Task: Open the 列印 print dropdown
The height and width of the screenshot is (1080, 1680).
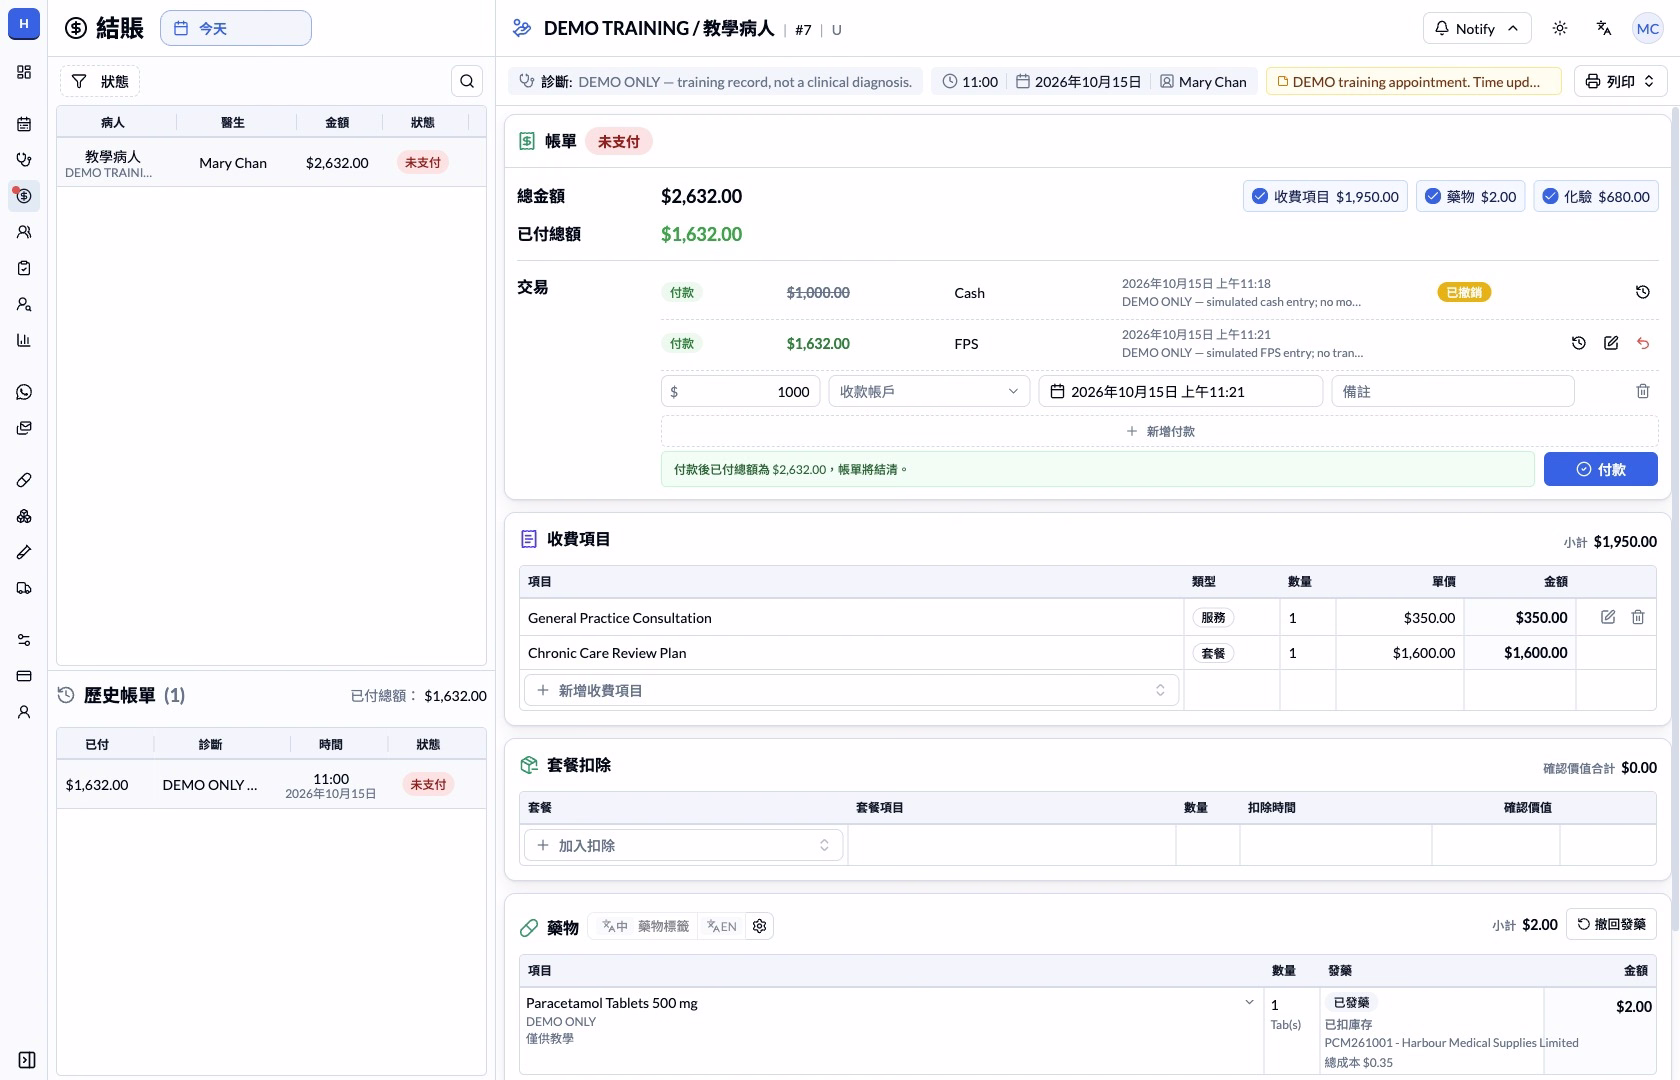Action: 1620,81
